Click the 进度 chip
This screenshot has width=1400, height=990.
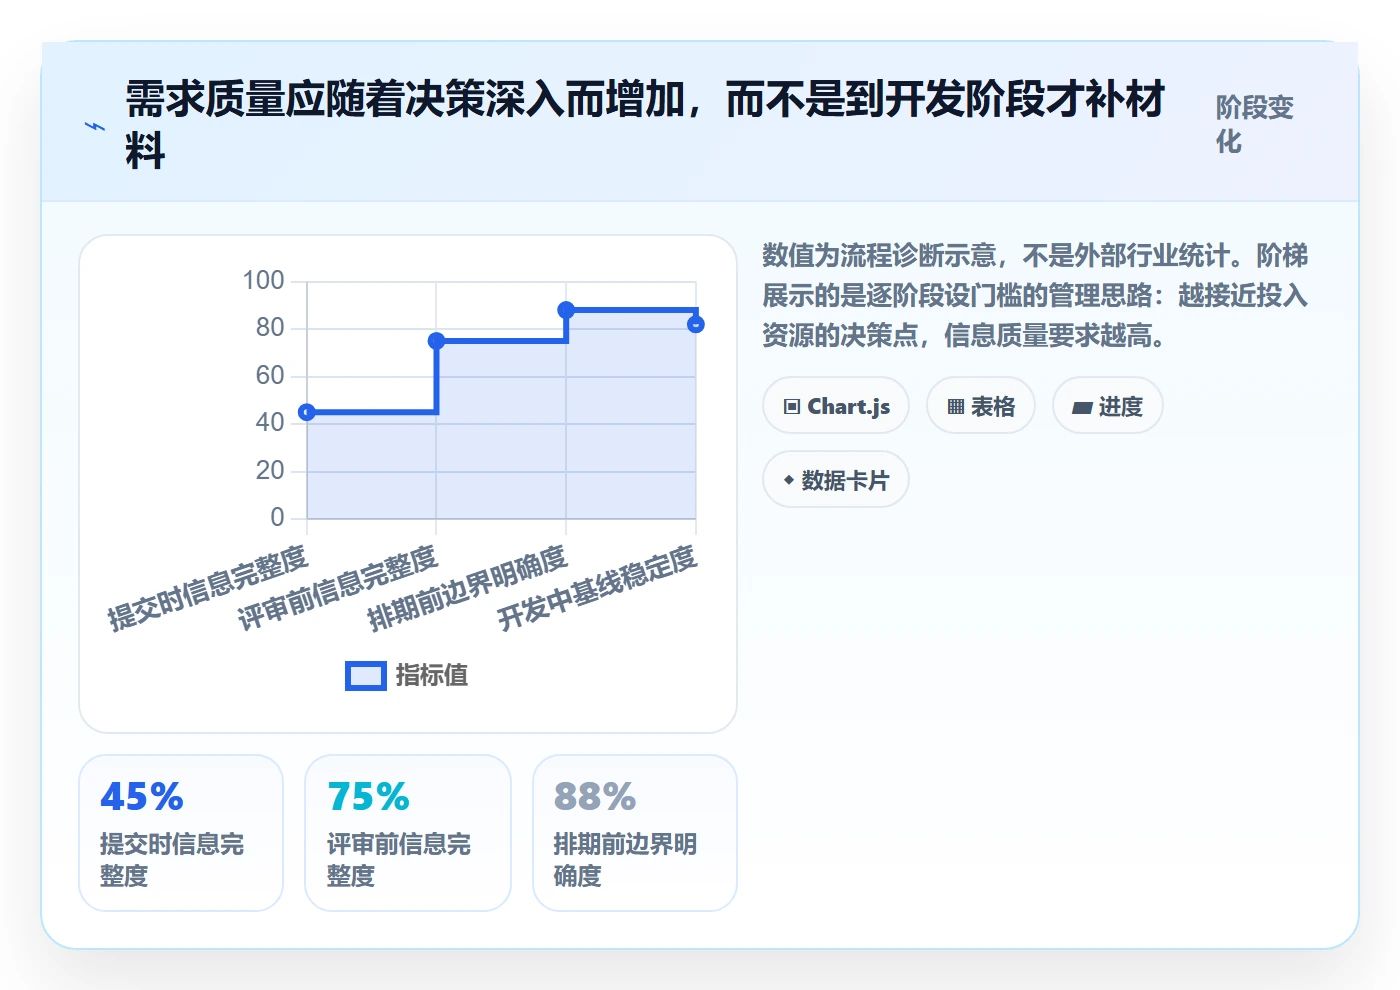pyautogui.click(x=1107, y=406)
